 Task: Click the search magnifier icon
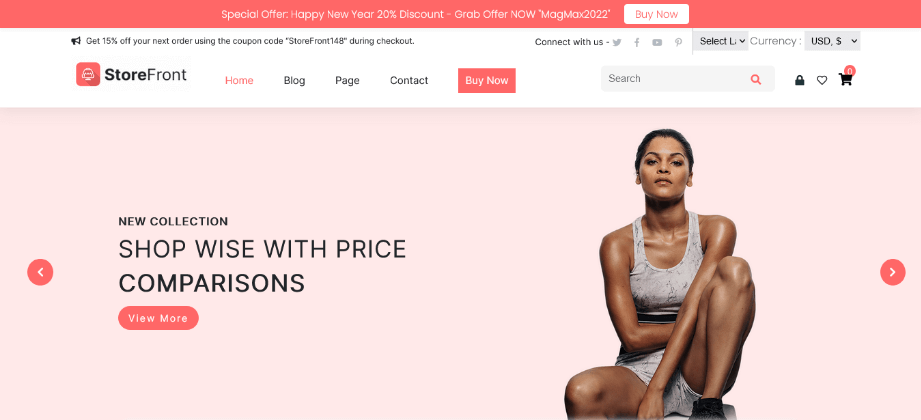click(756, 79)
